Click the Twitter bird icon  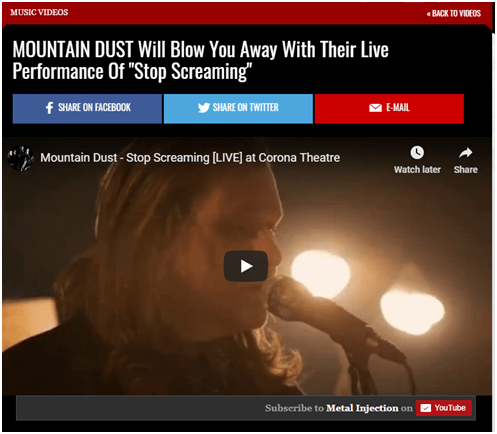[204, 108]
